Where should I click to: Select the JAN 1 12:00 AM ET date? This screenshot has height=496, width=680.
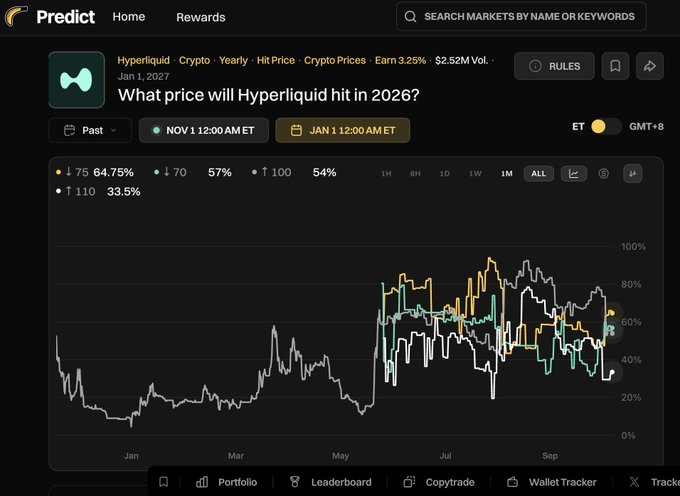(343, 130)
